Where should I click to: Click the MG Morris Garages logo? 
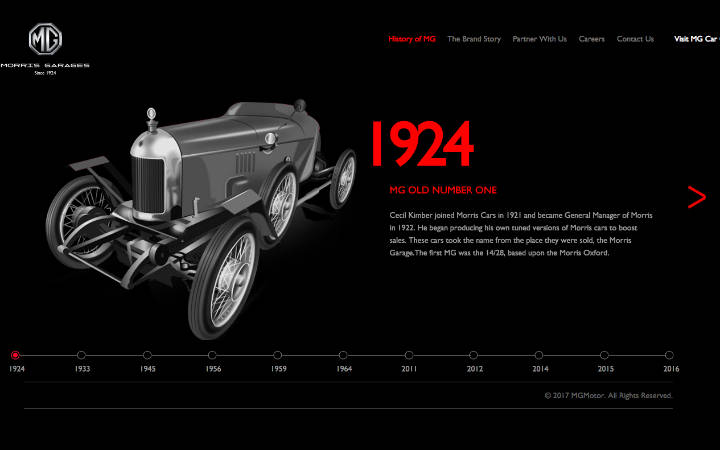coord(45,49)
